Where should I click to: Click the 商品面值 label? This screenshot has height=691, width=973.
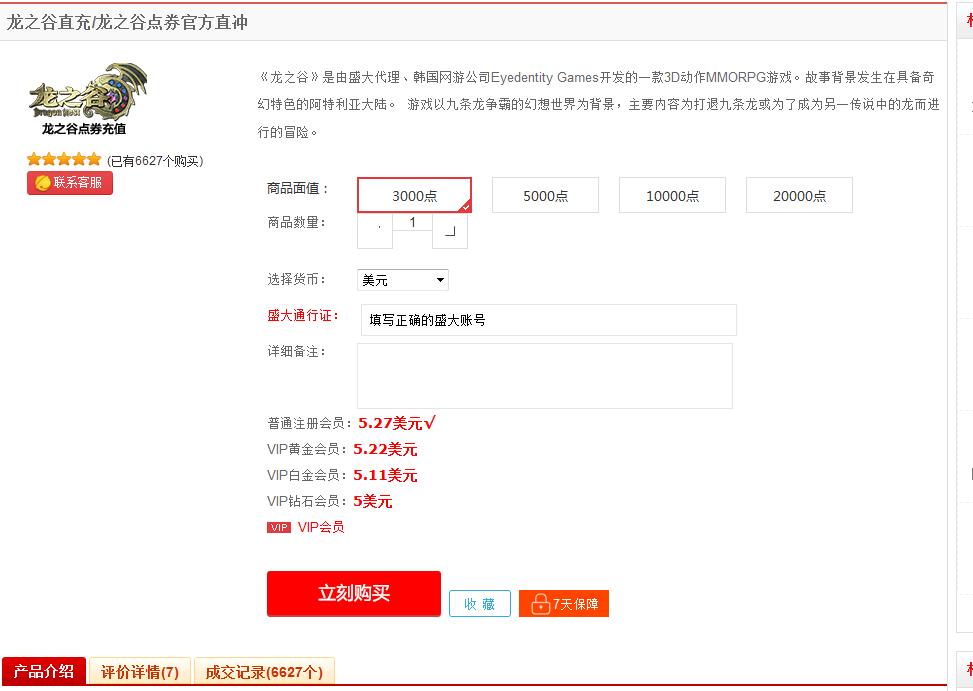click(x=298, y=189)
